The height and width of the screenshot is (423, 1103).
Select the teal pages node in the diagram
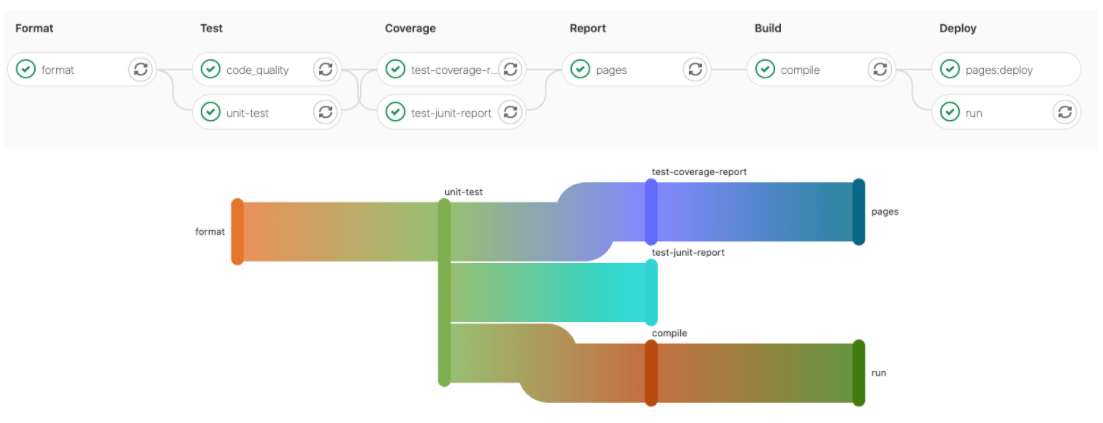click(x=858, y=211)
